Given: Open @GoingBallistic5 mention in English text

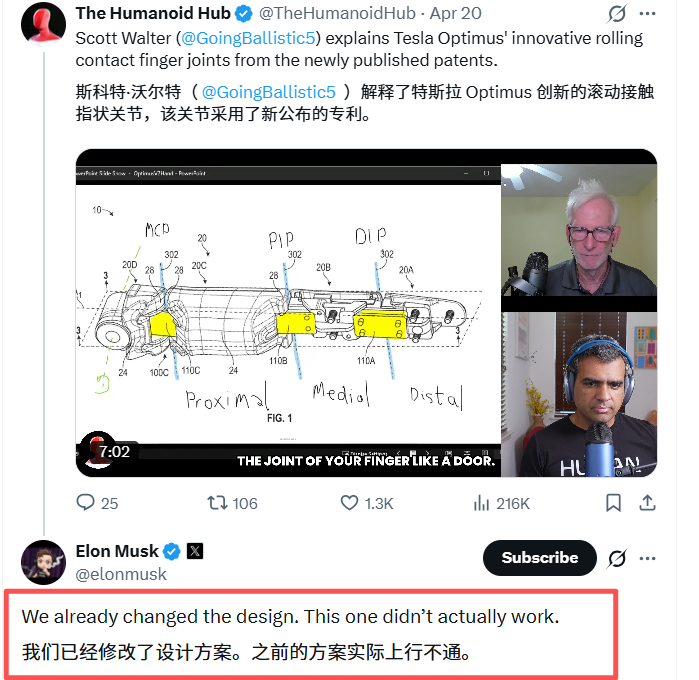Looking at the screenshot, I should [x=248, y=38].
